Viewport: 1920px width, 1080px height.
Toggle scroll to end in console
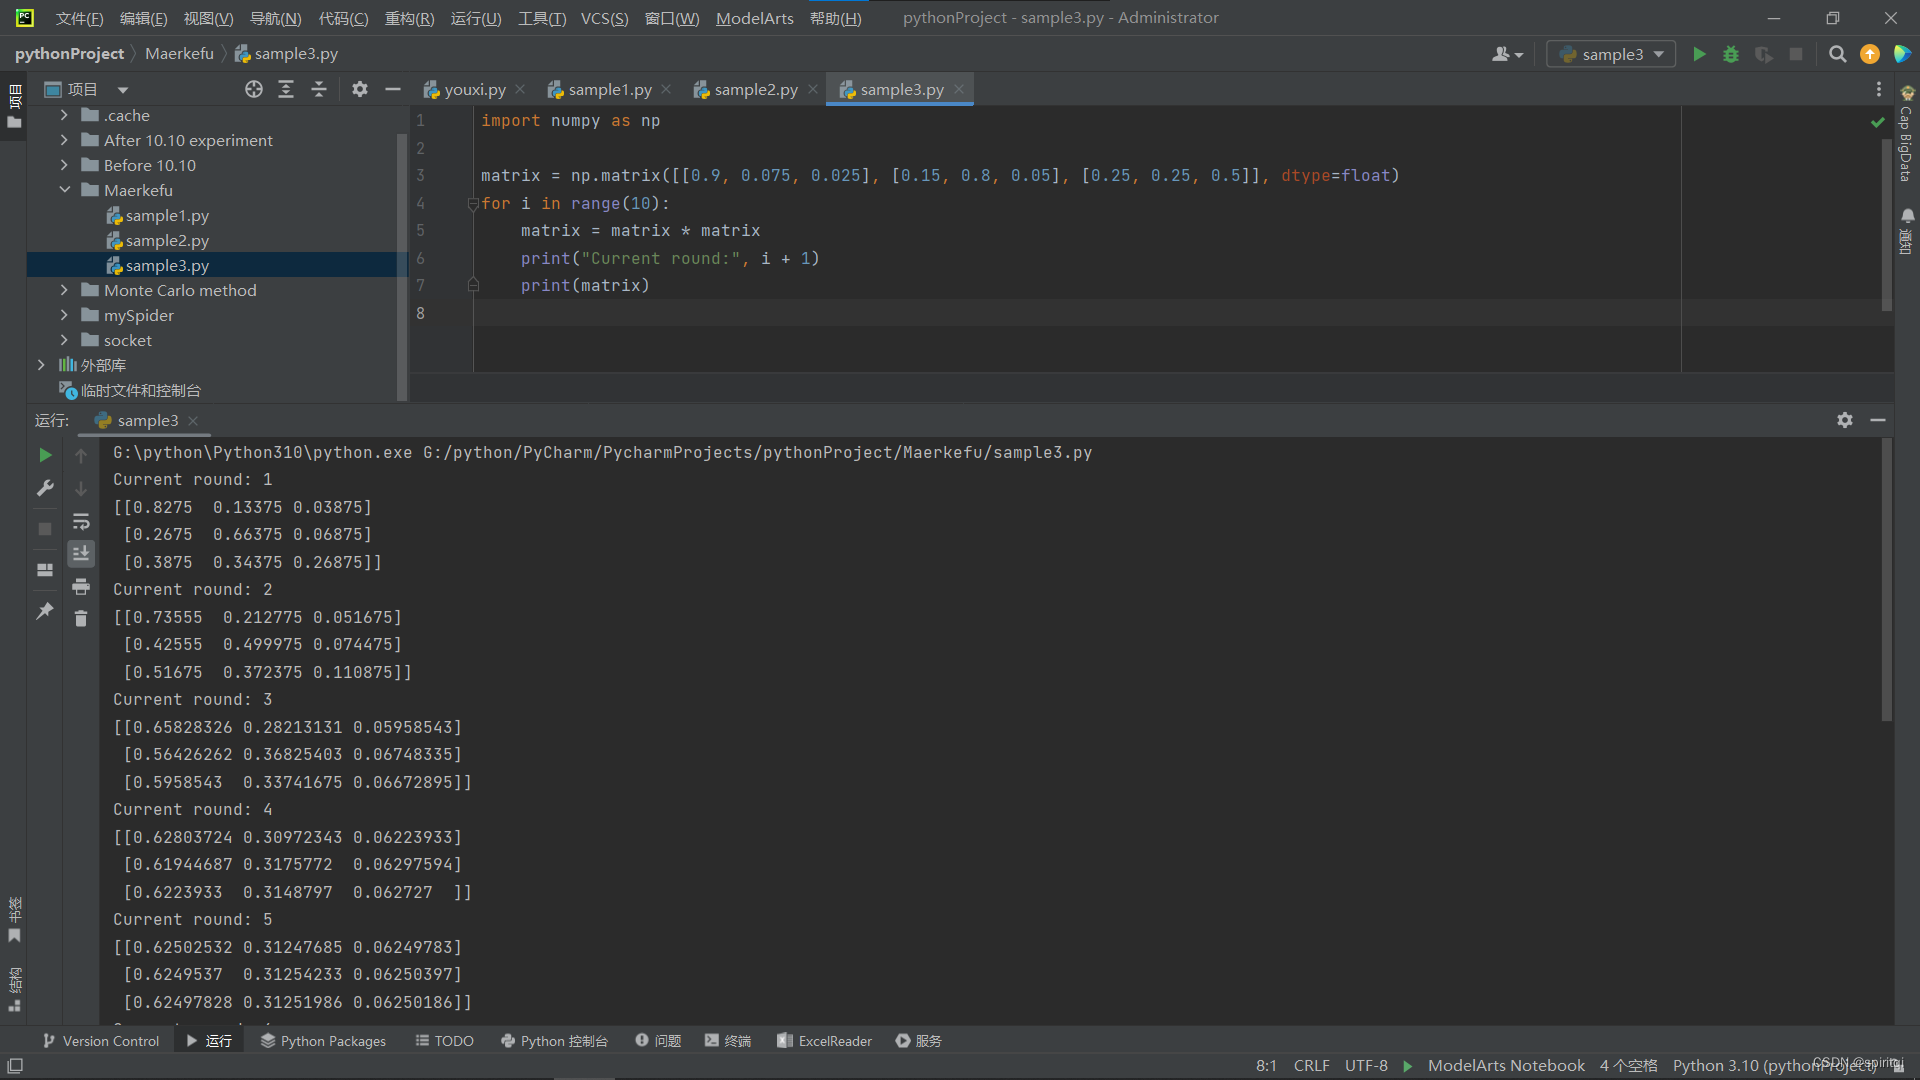(x=81, y=553)
